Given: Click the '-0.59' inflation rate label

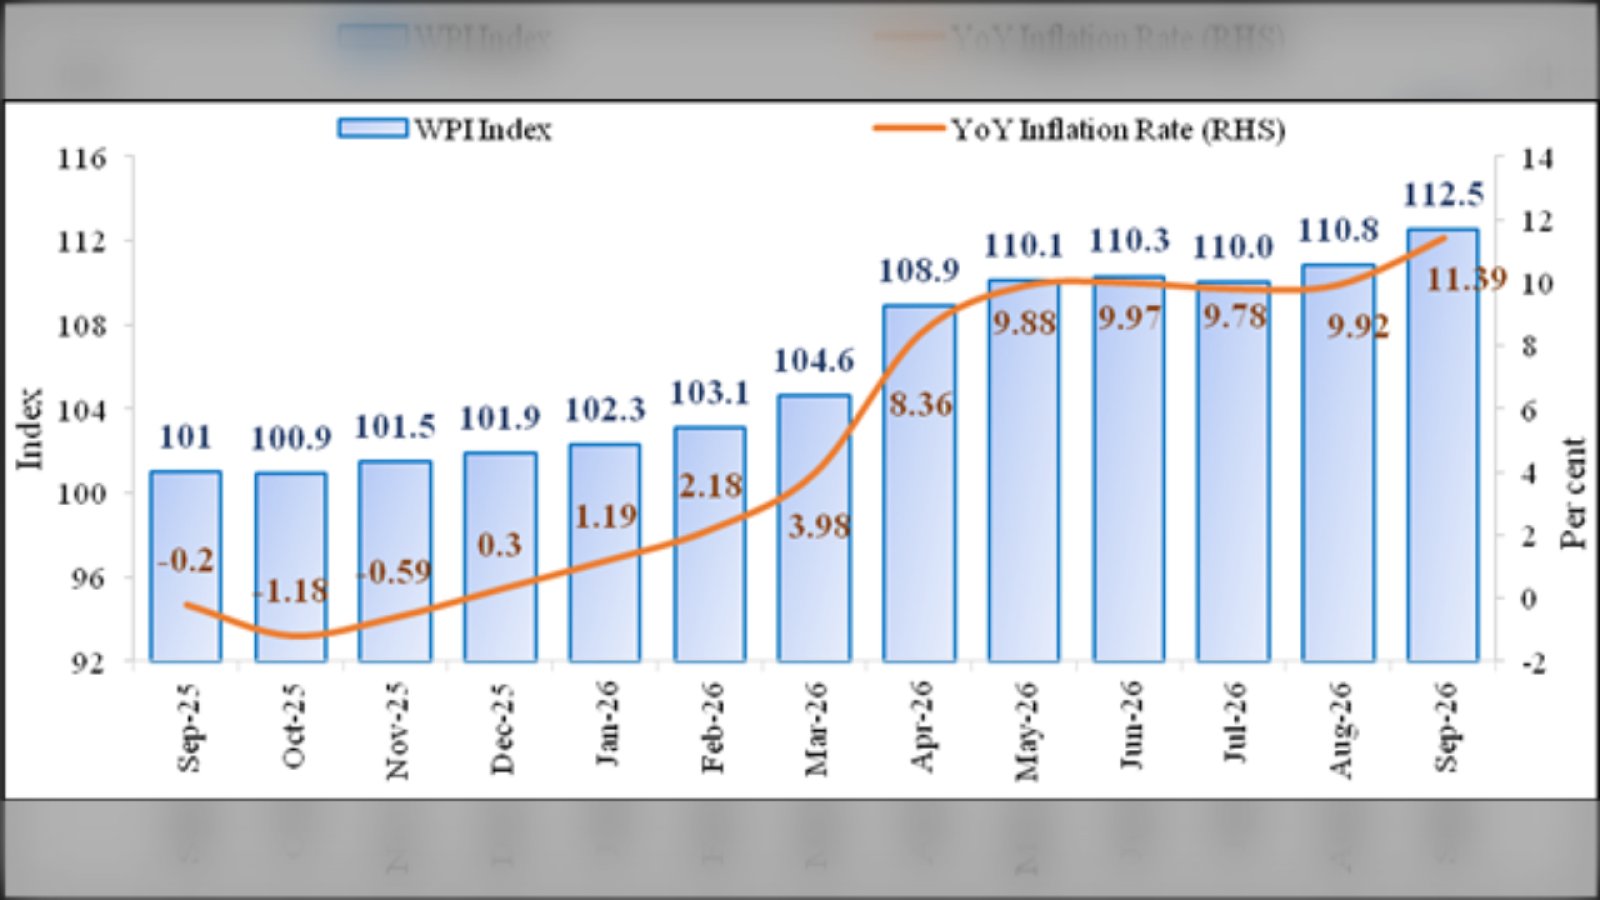Looking at the screenshot, I should point(395,572).
